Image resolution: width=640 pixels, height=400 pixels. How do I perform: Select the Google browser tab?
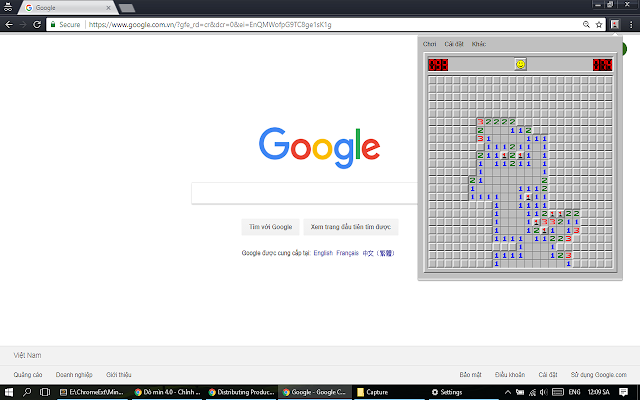click(67, 8)
